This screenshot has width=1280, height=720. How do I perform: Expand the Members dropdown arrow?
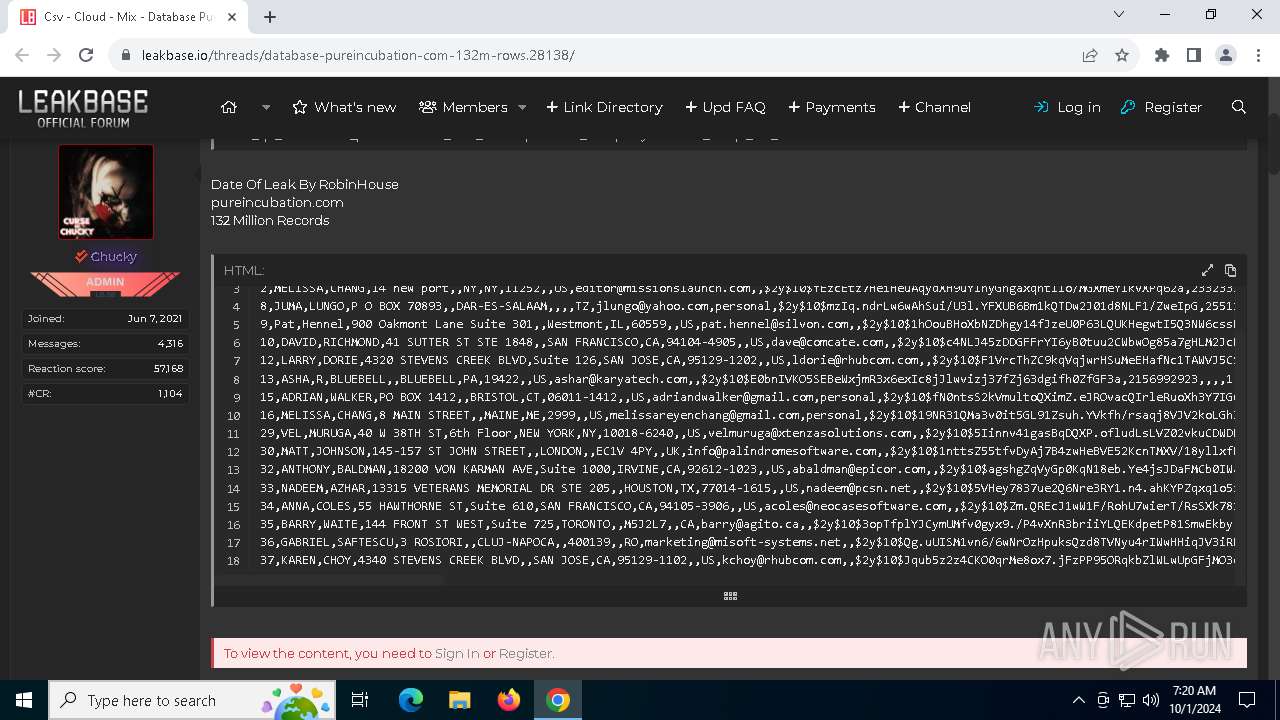pos(522,107)
